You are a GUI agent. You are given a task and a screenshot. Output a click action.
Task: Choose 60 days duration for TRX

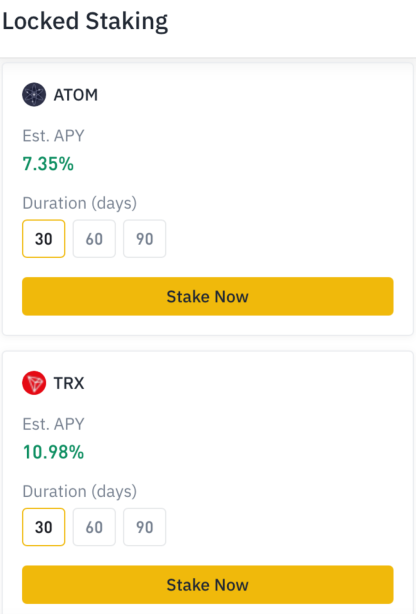tap(94, 527)
